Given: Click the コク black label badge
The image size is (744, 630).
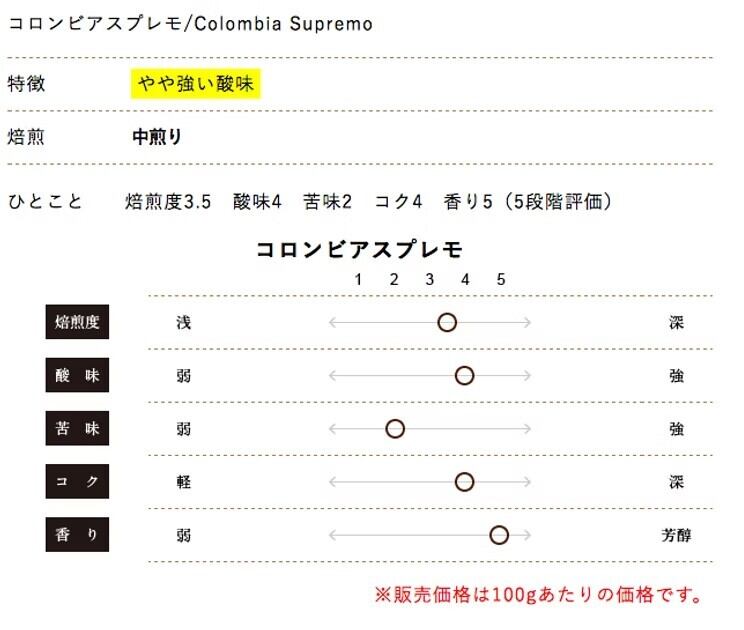Looking at the screenshot, I should pos(77,481).
